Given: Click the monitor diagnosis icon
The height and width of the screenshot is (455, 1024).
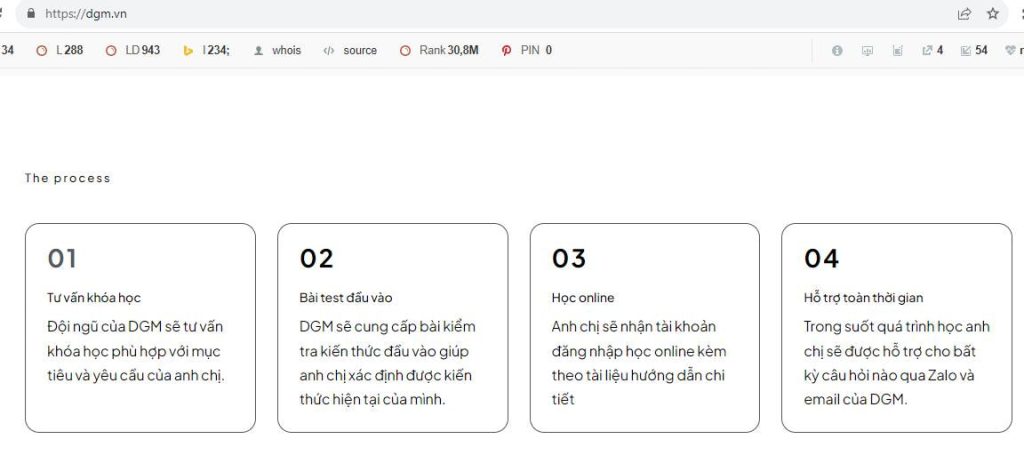Looking at the screenshot, I should [x=867, y=50].
